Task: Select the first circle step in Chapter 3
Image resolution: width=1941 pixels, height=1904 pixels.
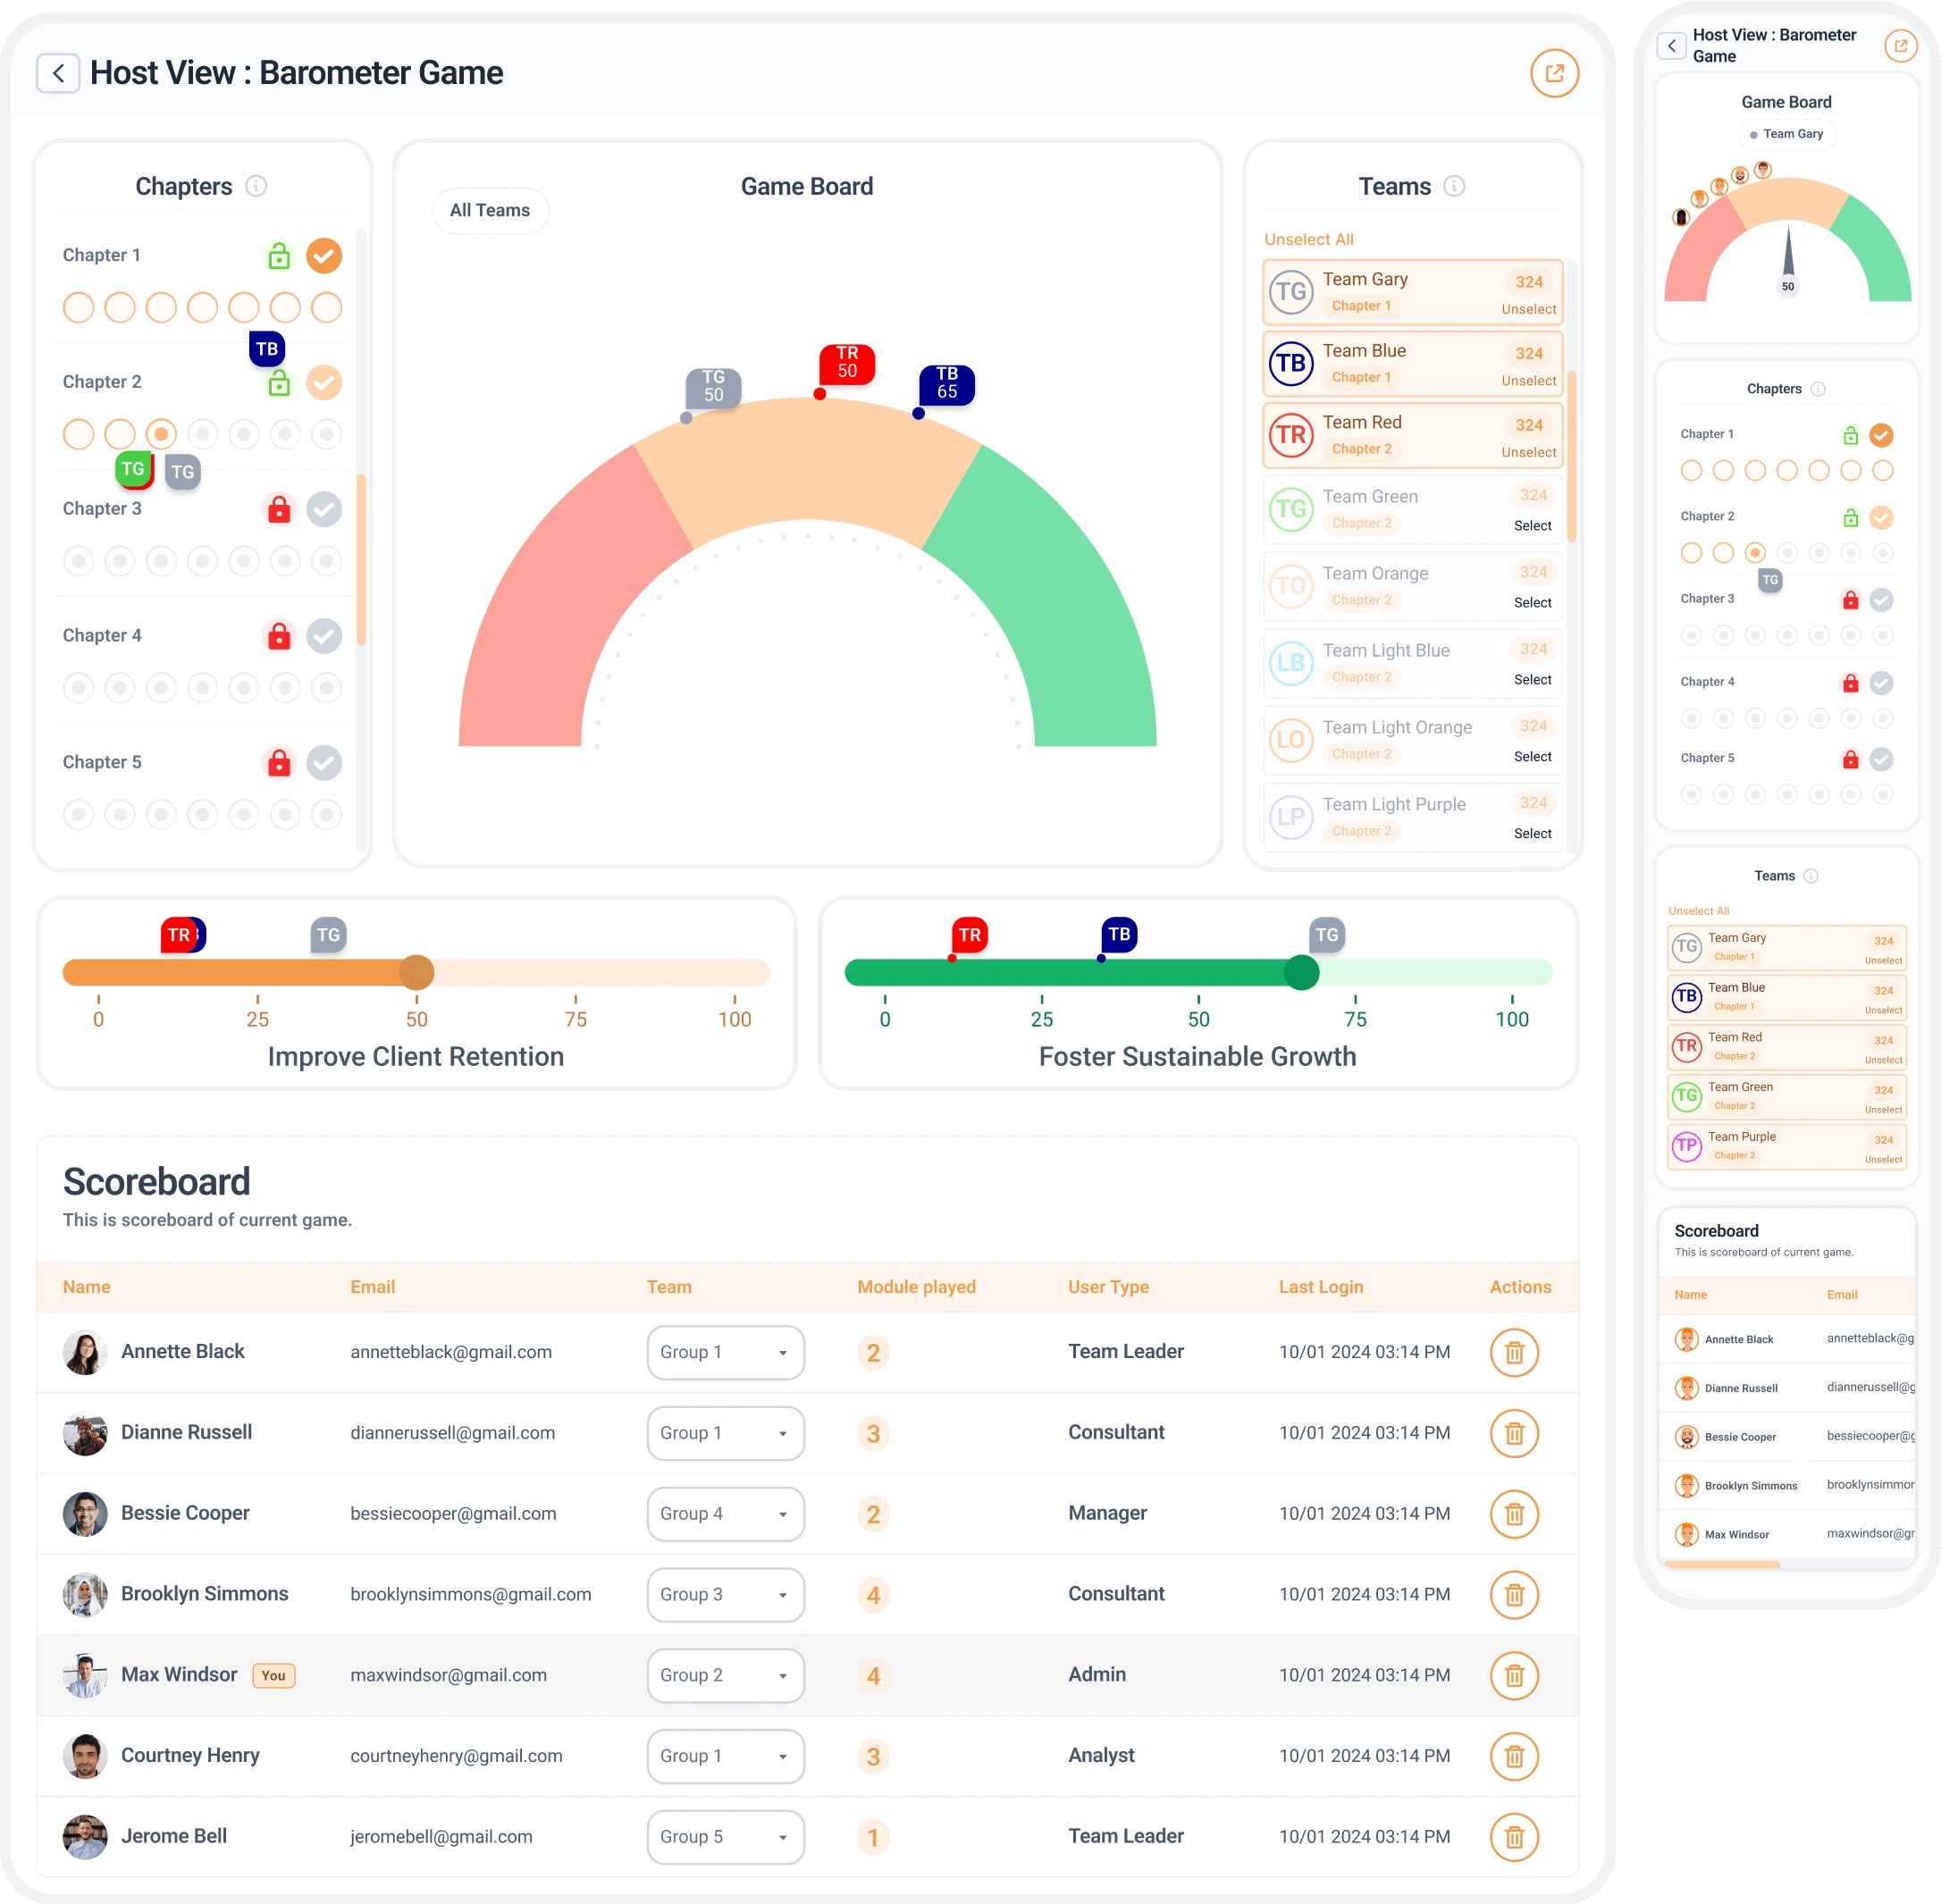Action: point(79,561)
